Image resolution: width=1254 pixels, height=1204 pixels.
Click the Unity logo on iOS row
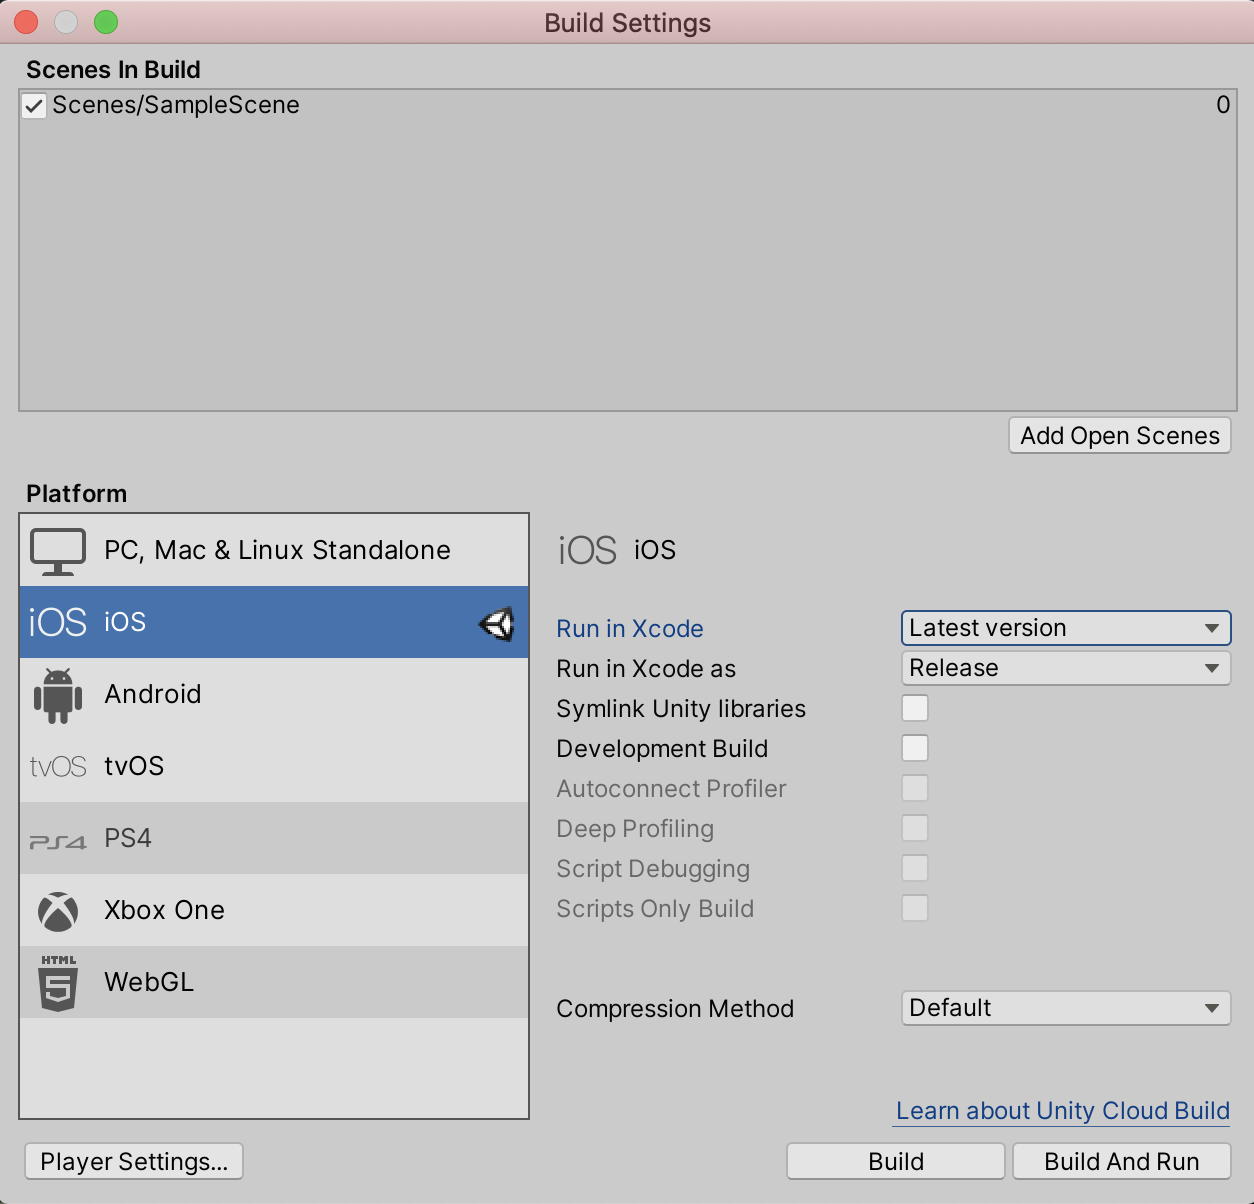[x=497, y=624]
